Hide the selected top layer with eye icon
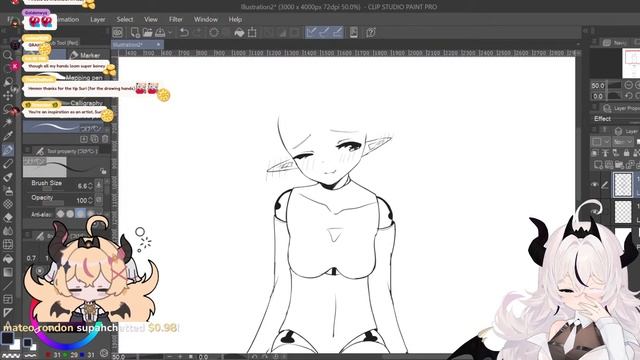This screenshot has width=640, height=360. click(x=595, y=185)
